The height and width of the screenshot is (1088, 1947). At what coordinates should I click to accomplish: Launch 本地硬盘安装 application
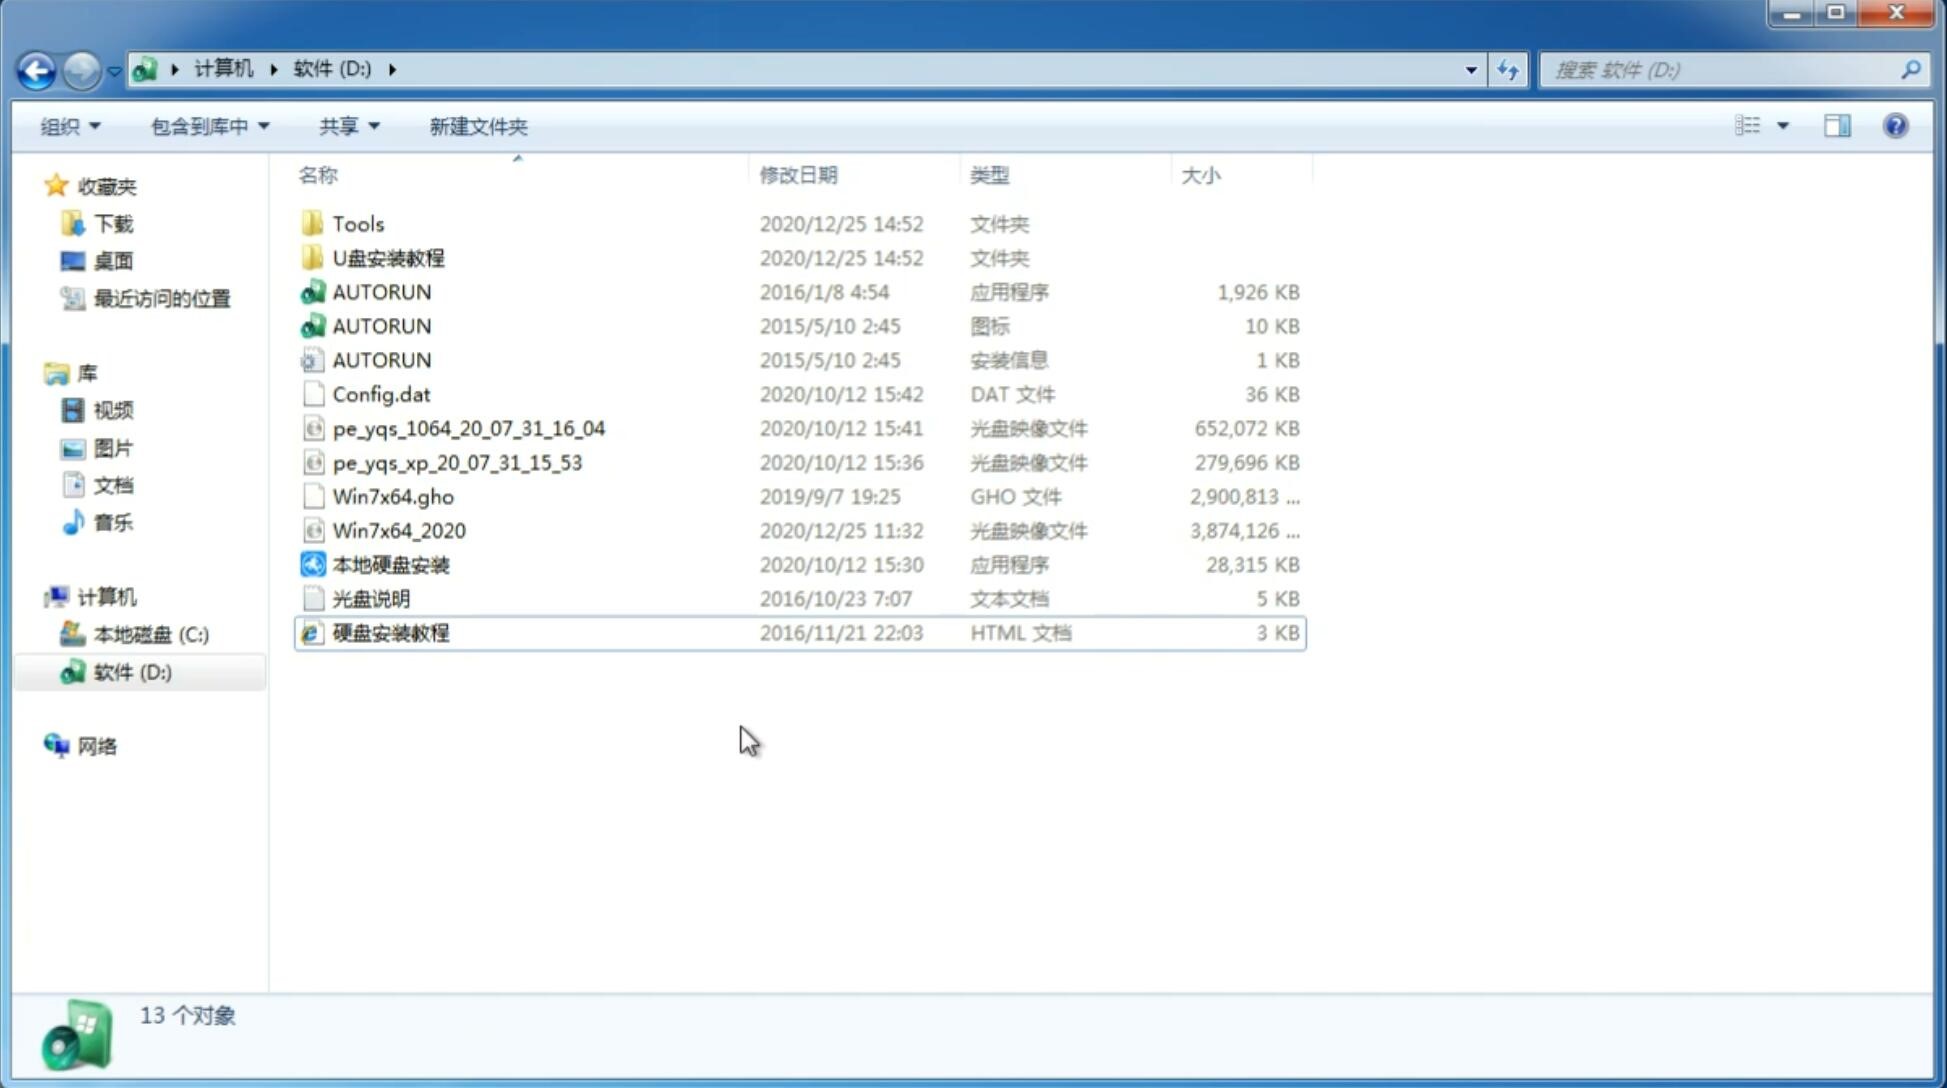(x=390, y=564)
